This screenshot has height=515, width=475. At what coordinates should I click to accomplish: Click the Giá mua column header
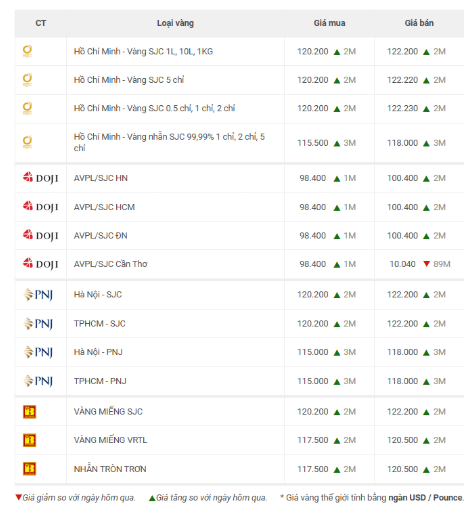point(329,23)
